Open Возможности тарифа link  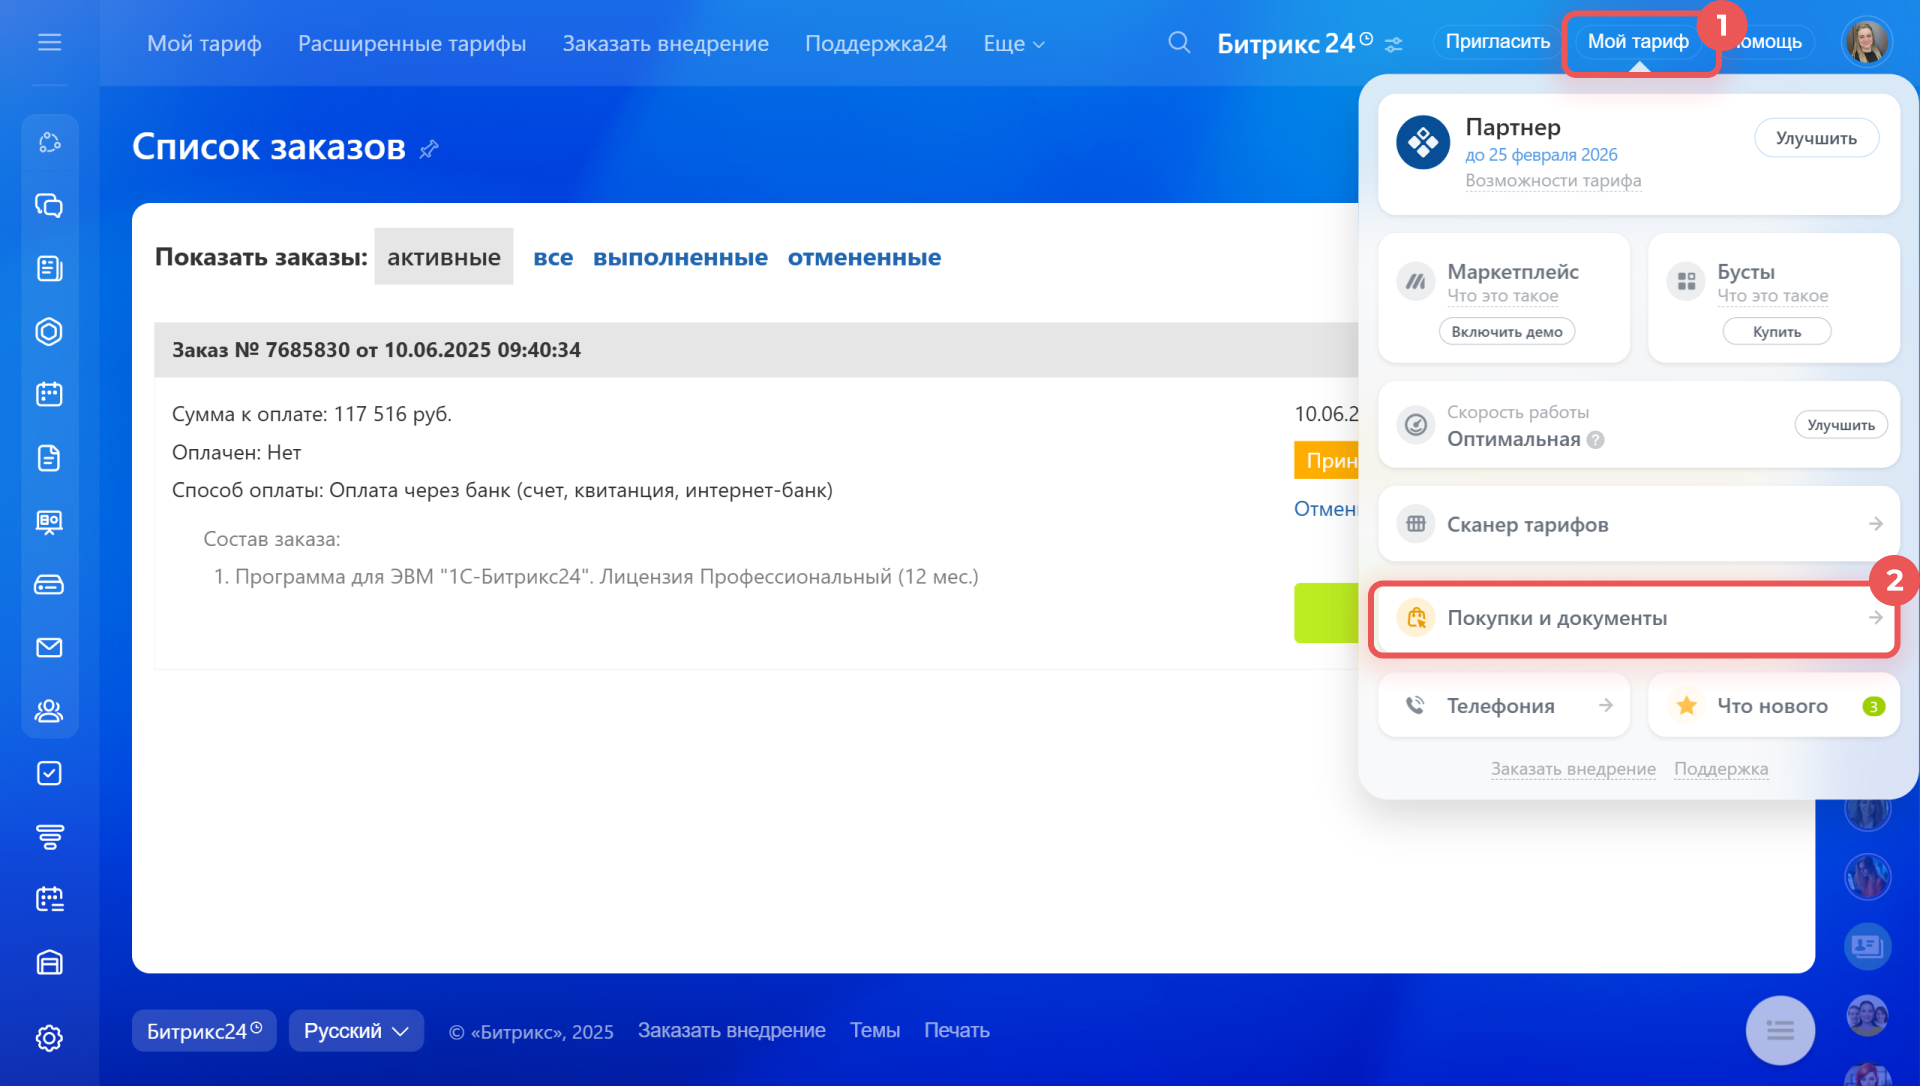click(x=1553, y=181)
